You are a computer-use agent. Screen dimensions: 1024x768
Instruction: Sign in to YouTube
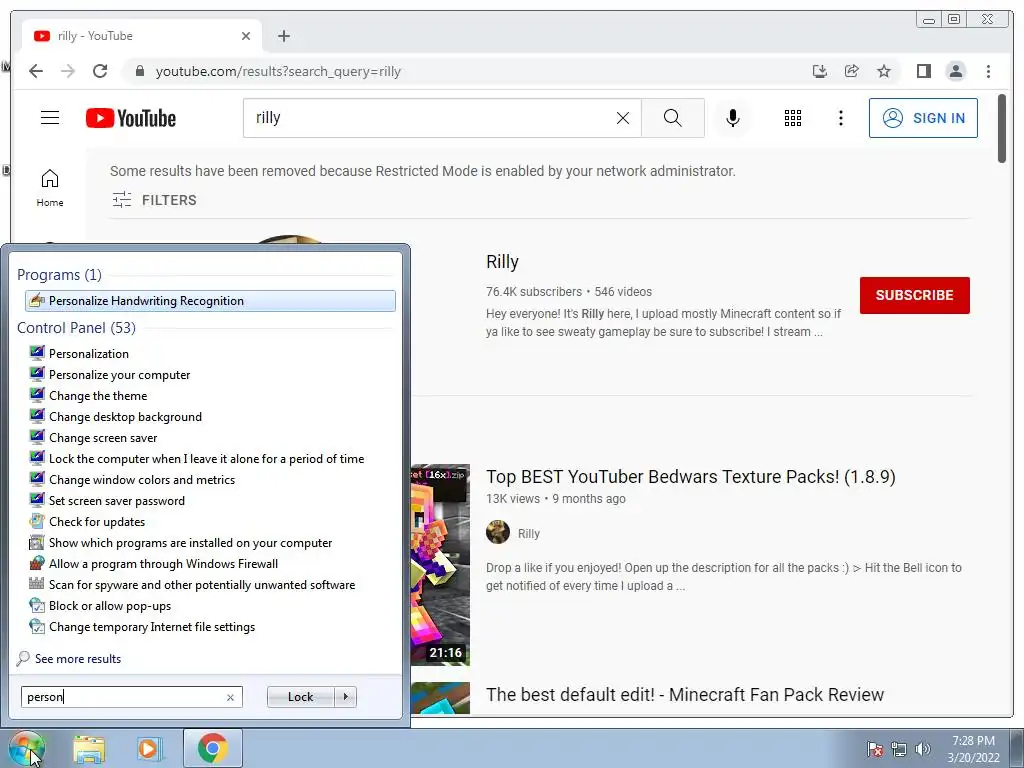point(923,118)
